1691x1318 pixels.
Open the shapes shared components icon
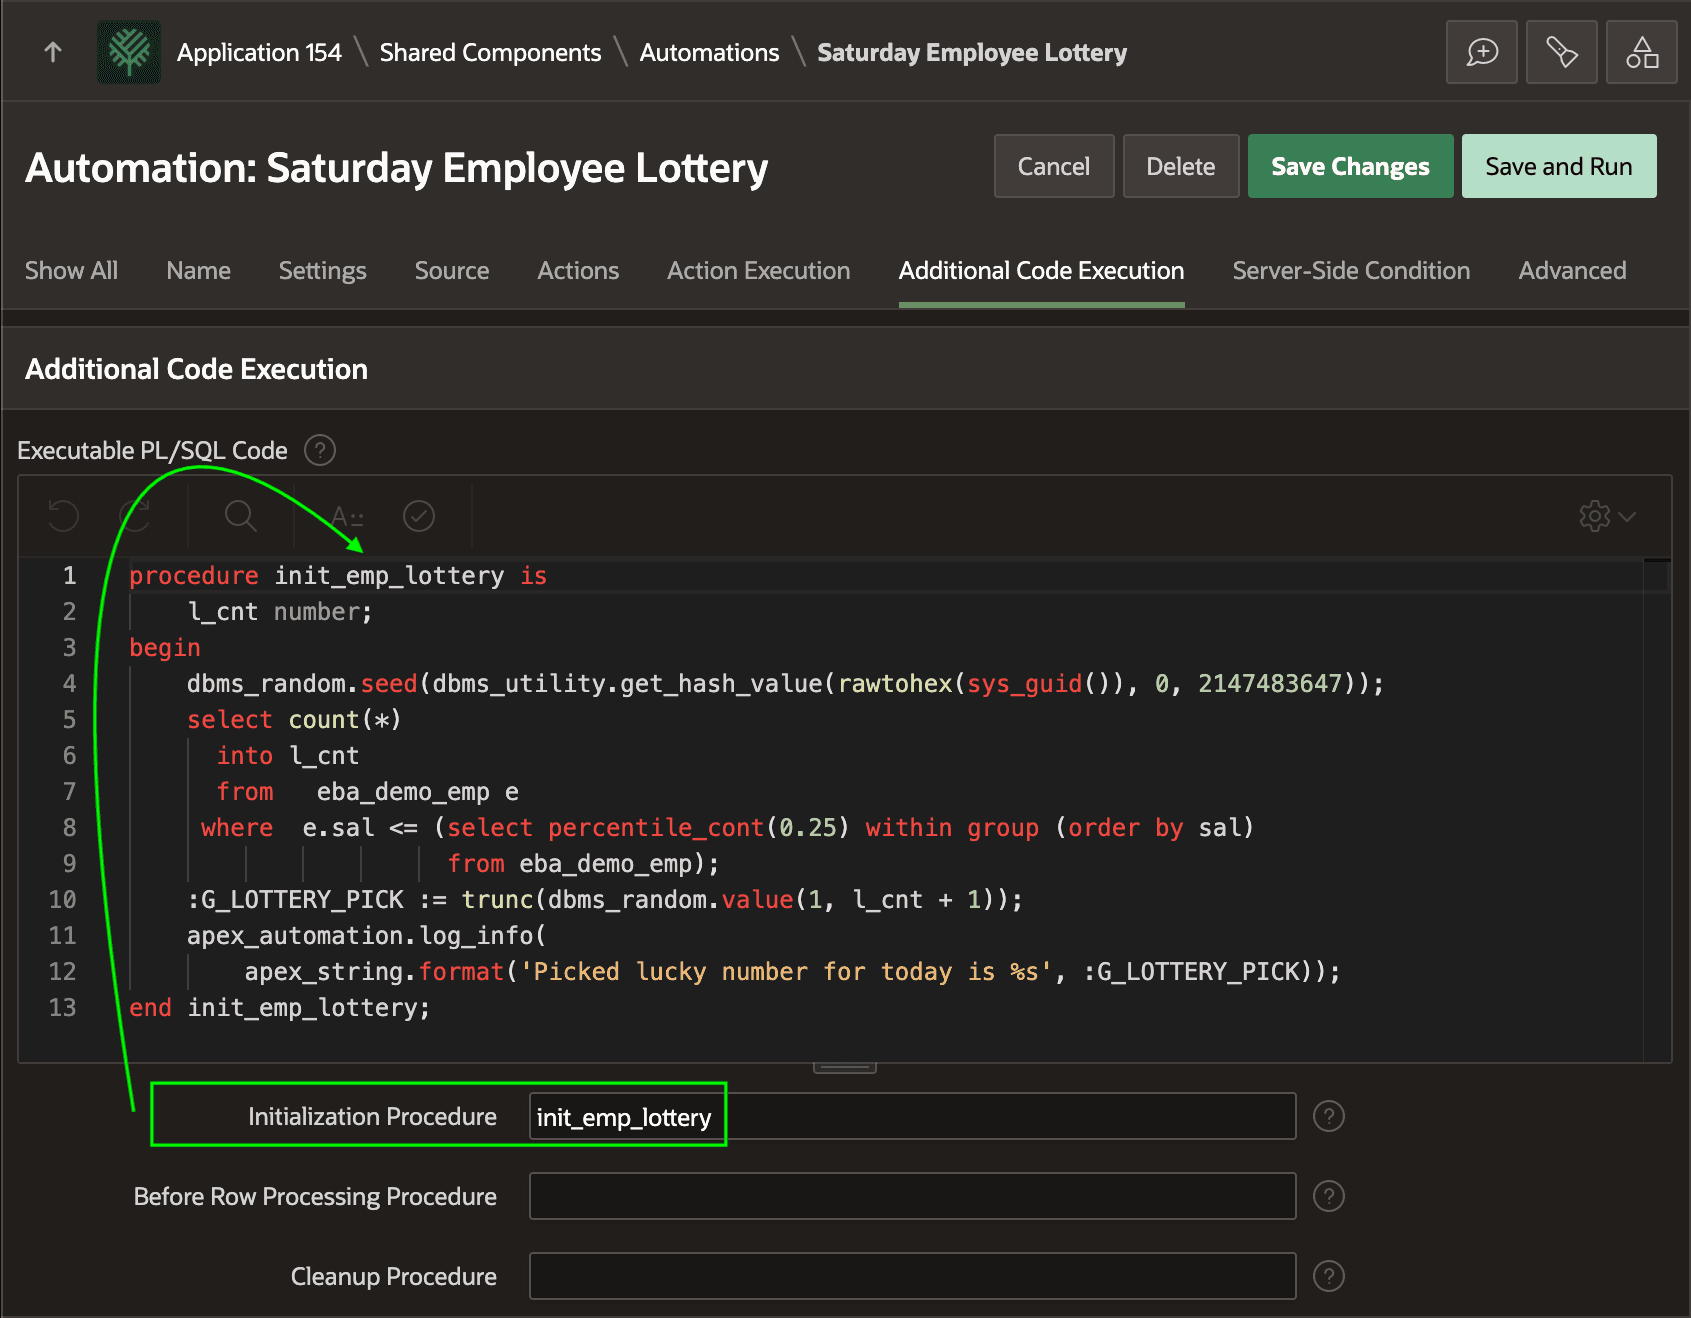click(1642, 52)
